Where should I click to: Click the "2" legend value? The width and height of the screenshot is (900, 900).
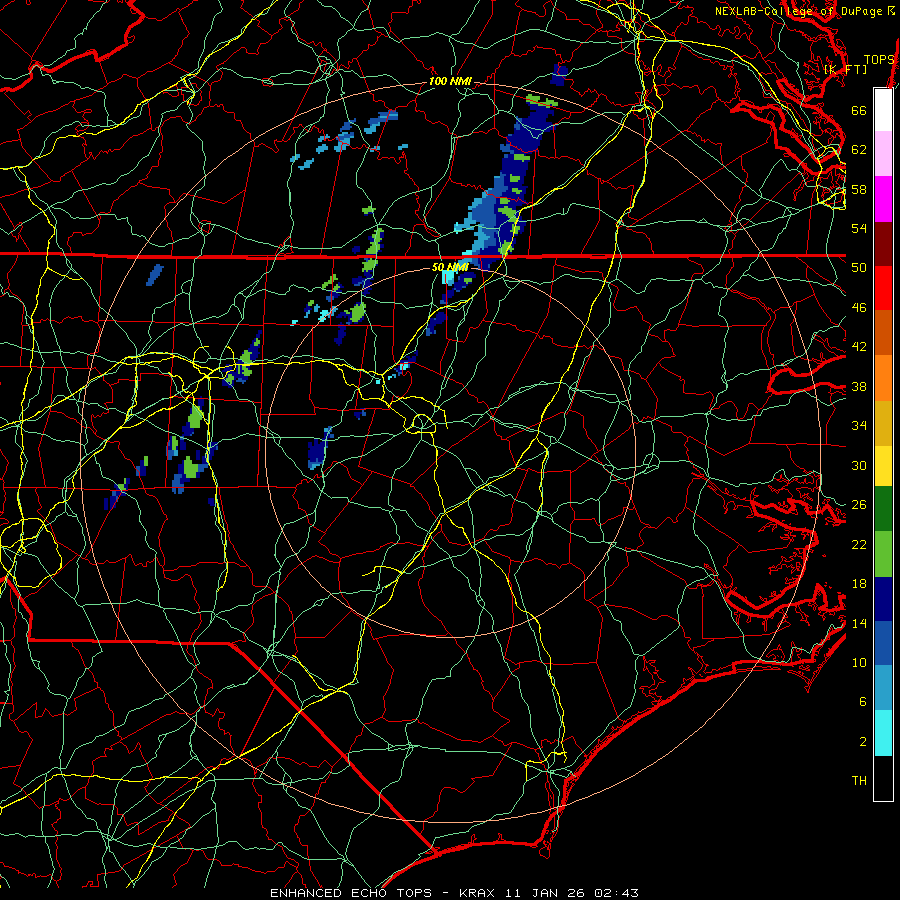[863, 742]
